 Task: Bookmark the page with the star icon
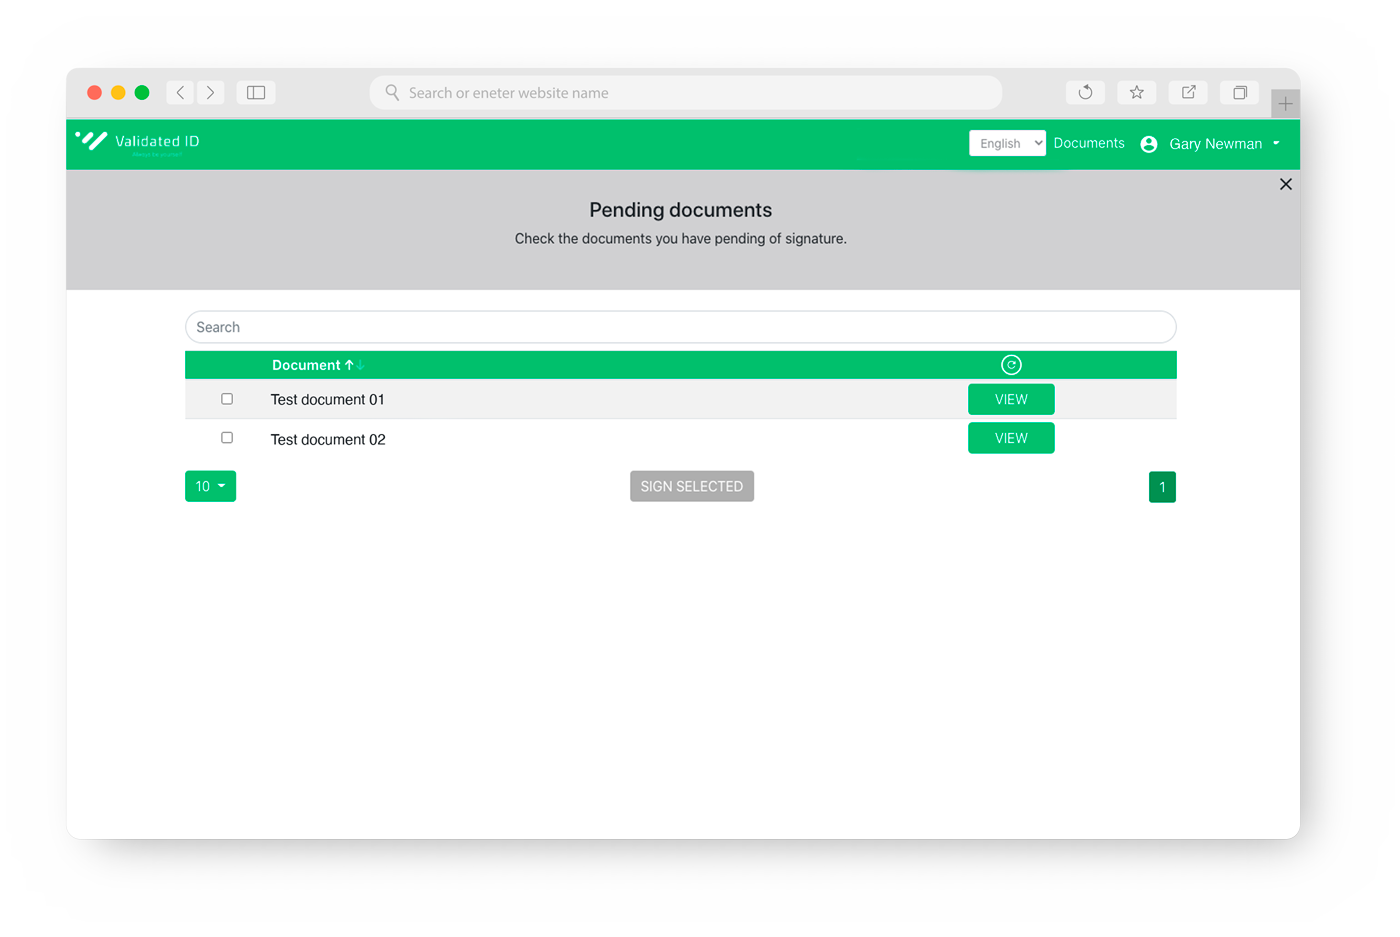1136,91
